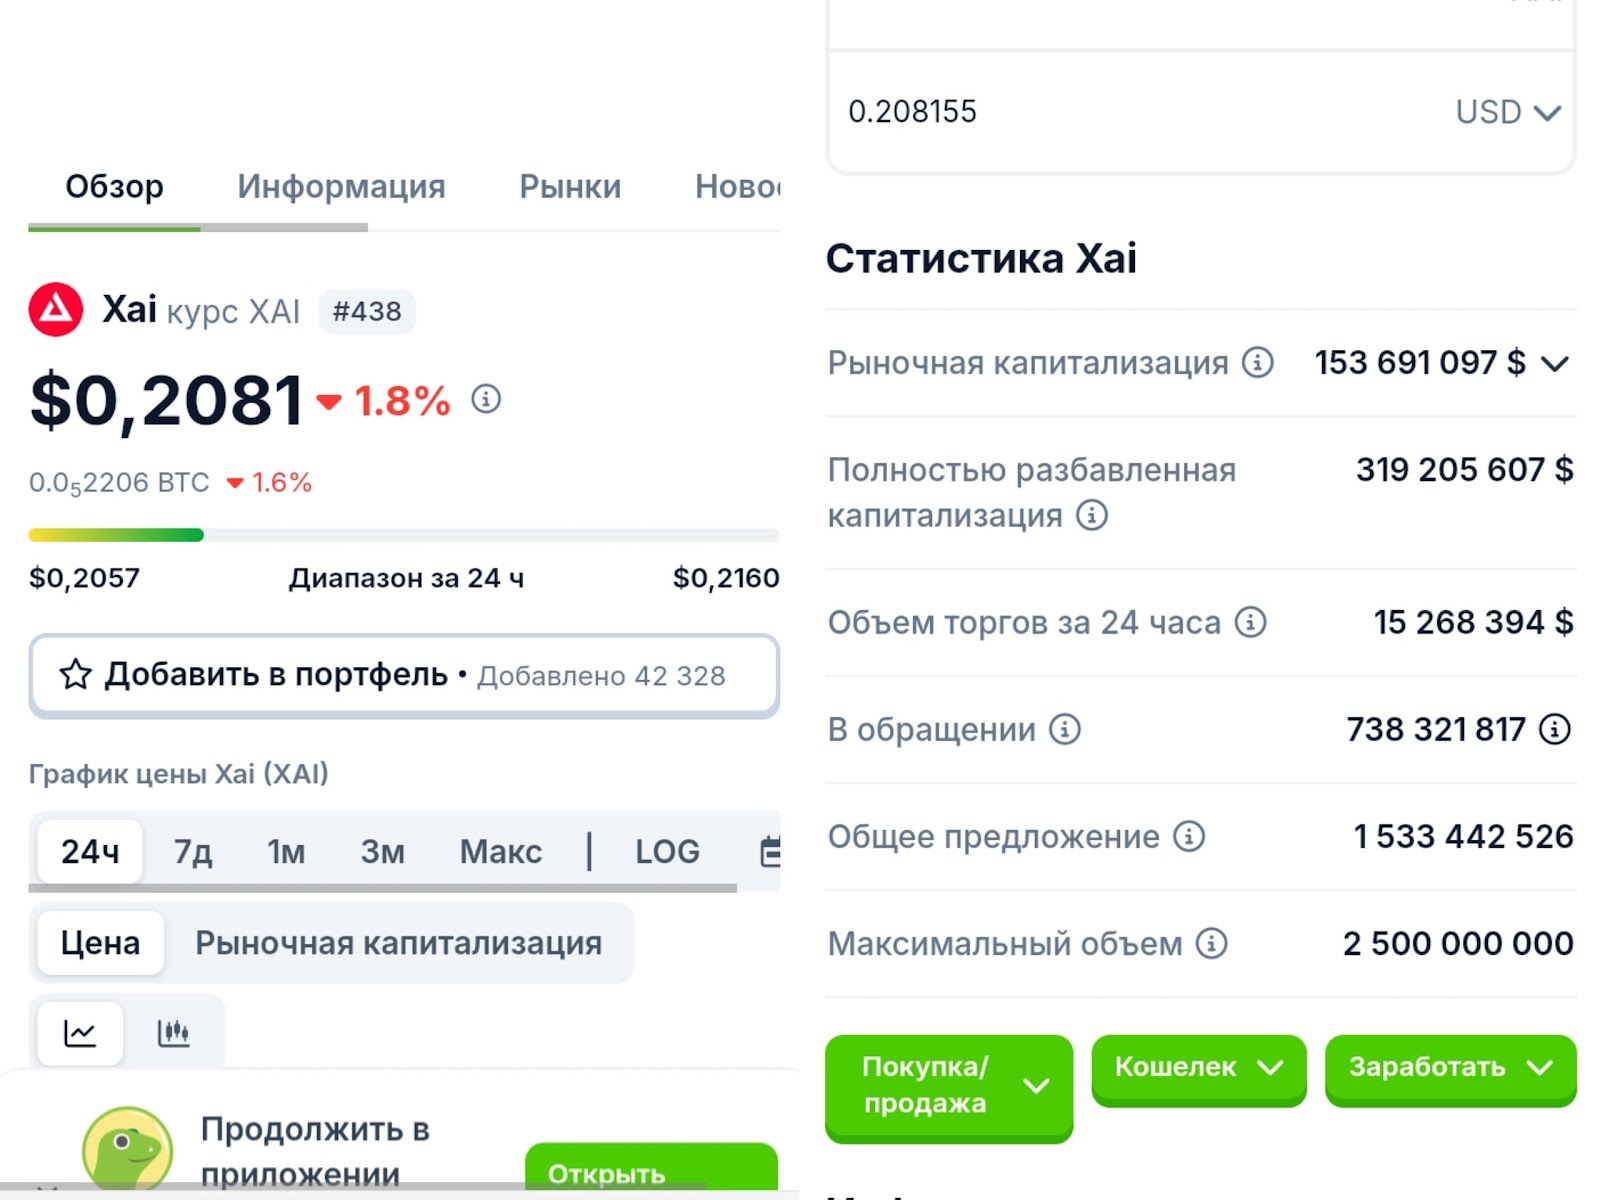
Task: Click the BTC price 0.0₅2206 BTC
Action: coord(119,483)
